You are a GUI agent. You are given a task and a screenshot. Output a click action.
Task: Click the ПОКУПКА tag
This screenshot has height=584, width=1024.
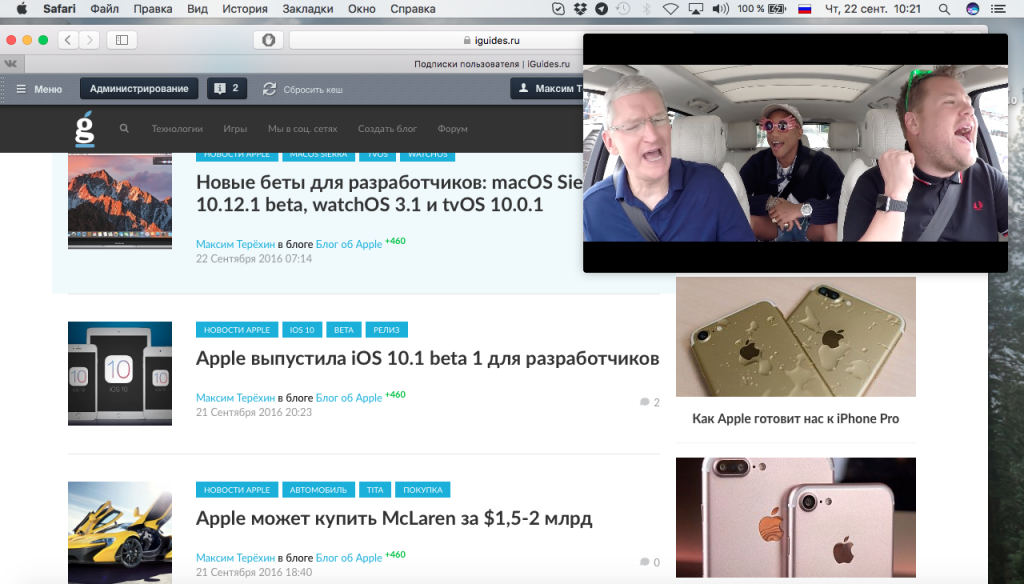point(423,490)
